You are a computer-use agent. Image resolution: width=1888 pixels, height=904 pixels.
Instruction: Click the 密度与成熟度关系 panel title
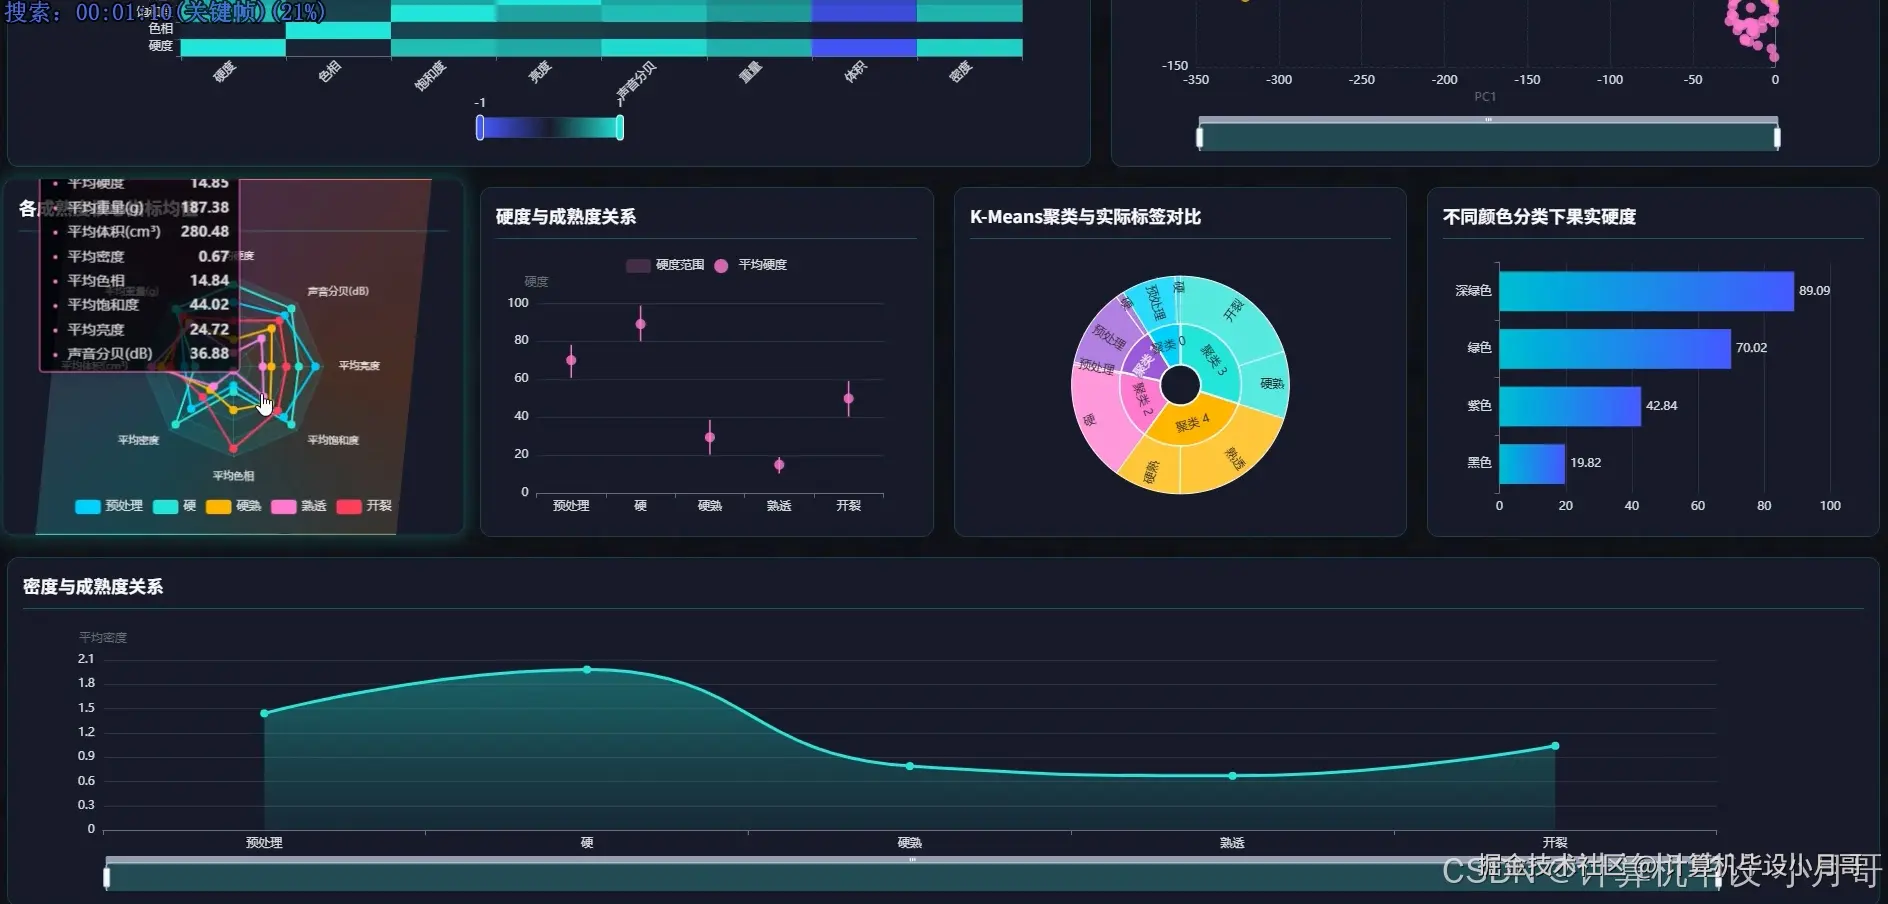93,587
